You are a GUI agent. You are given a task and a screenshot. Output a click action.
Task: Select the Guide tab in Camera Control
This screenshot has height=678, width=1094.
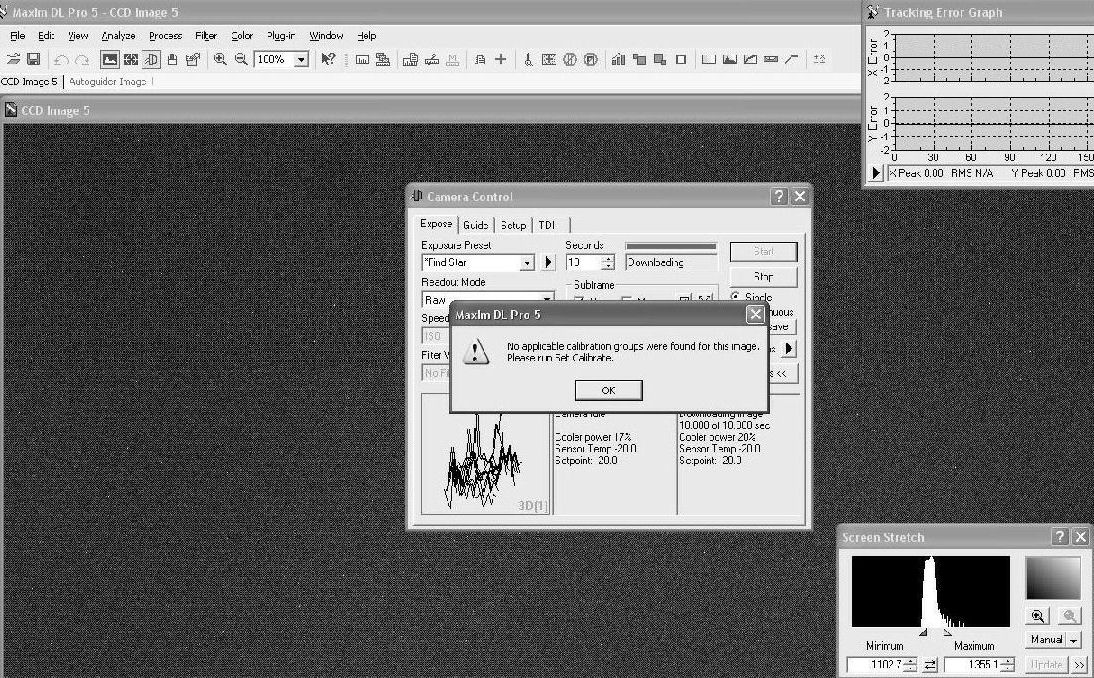pyautogui.click(x=475, y=225)
